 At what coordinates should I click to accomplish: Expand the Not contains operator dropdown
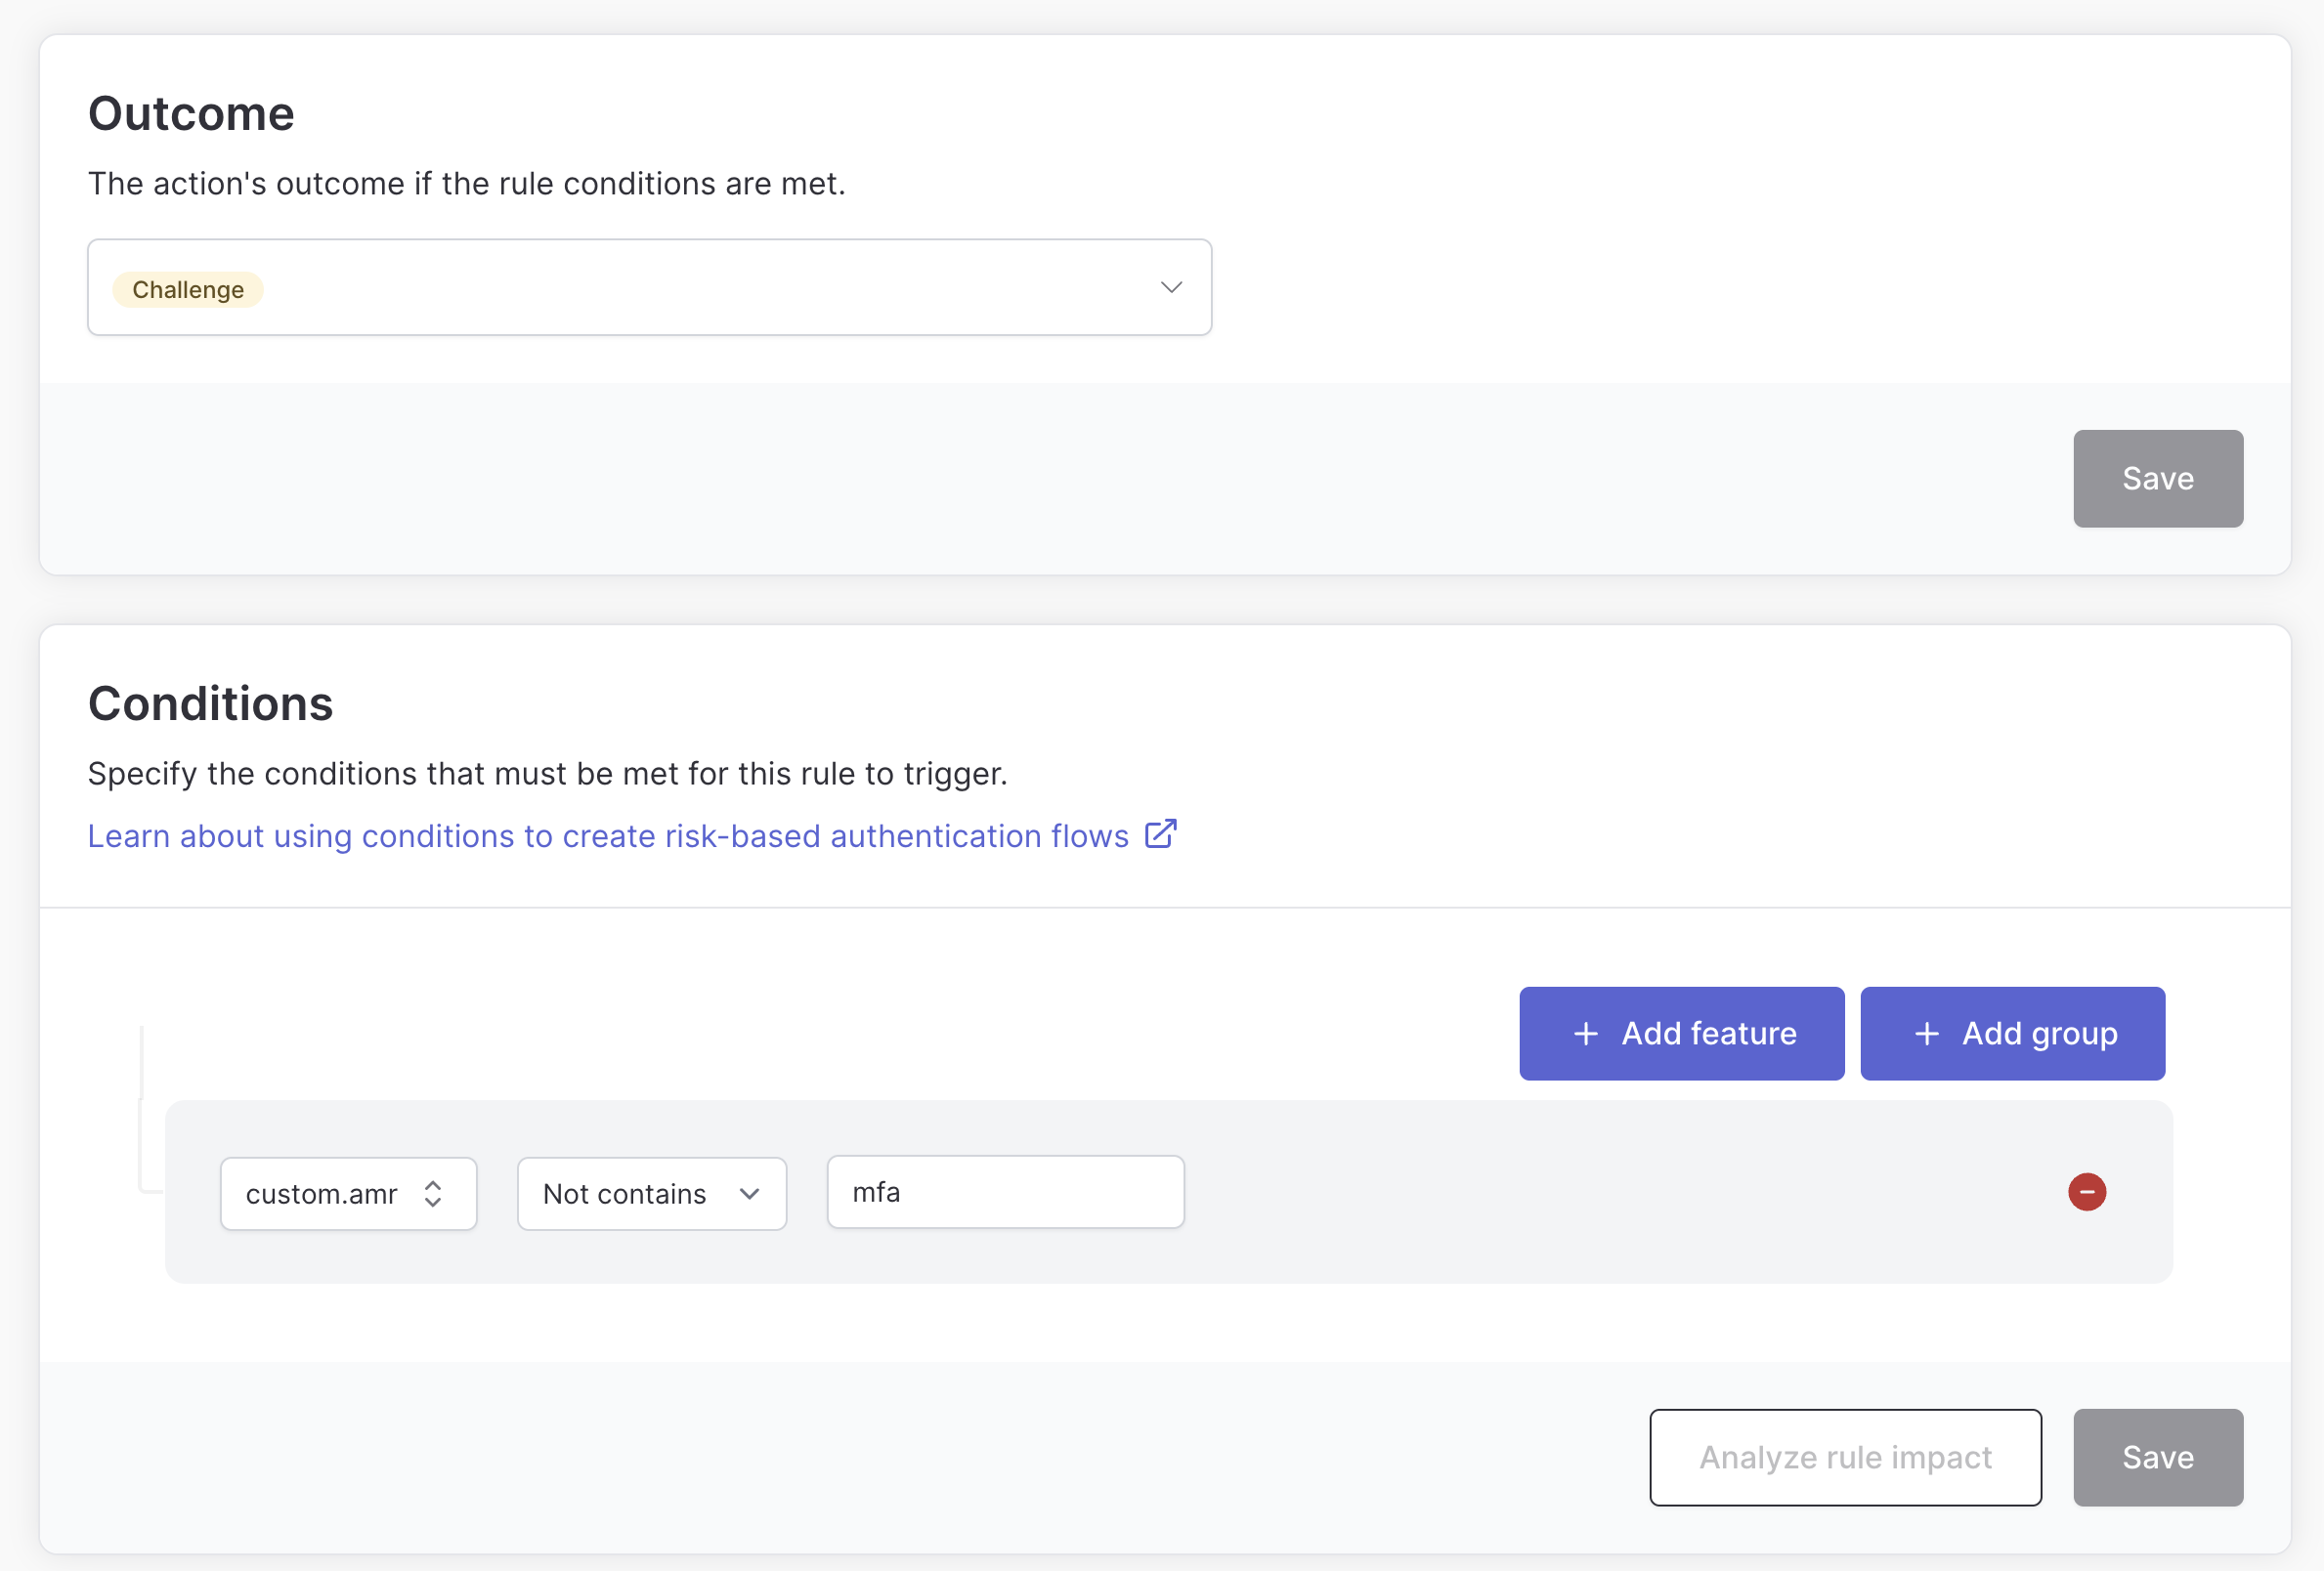(x=651, y=1193)
